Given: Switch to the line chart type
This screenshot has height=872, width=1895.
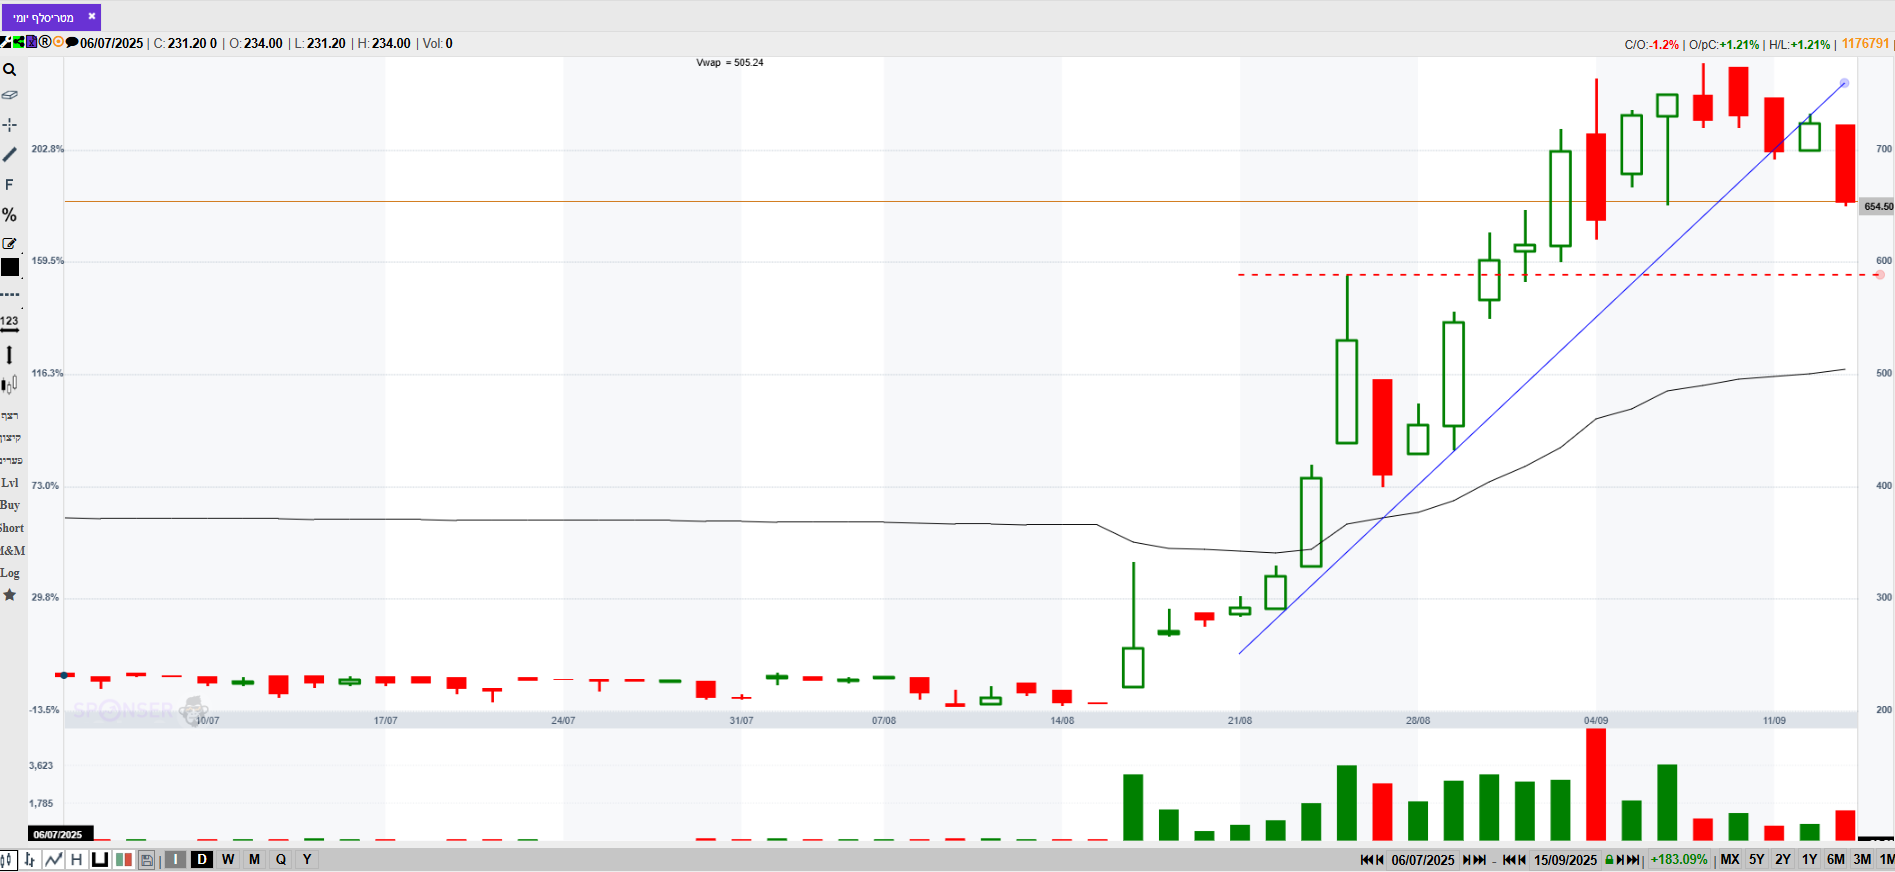Looking at the screenshot, I should (53, 859).
